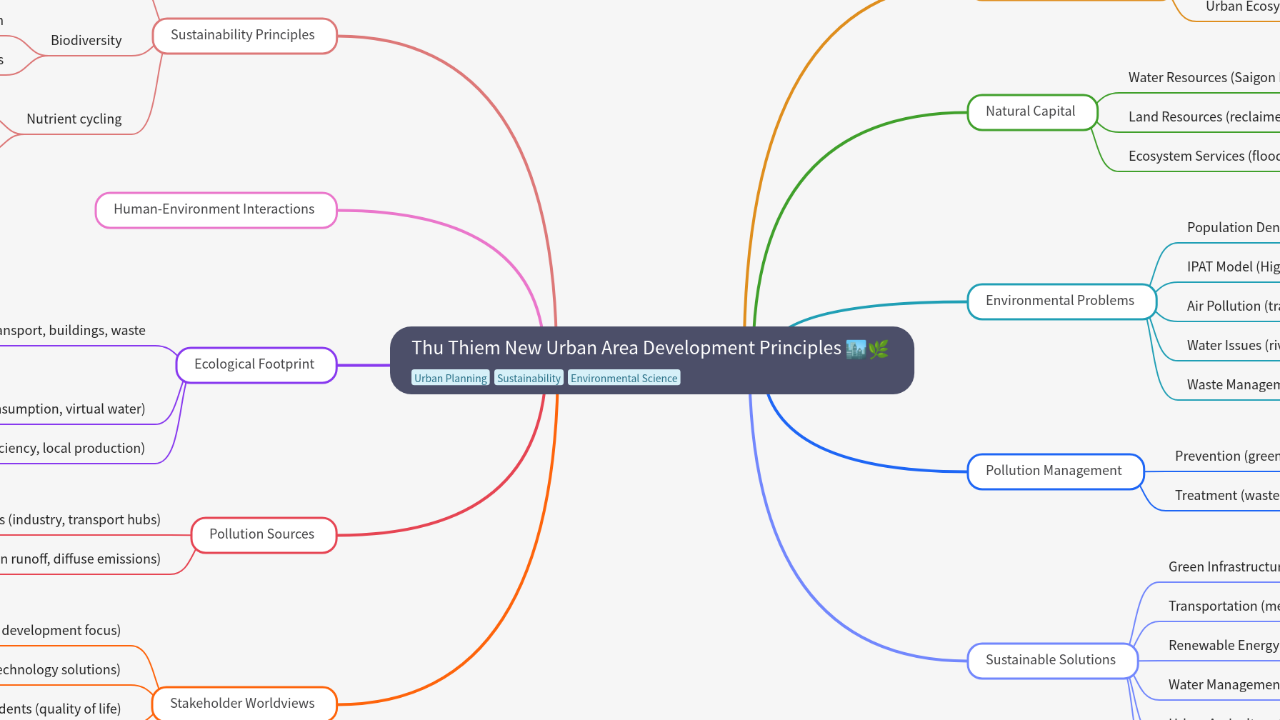Click the residents (quality of life) text
Image resolution: width=1280 pixels, height=720 pixels.
pos(60,709)
